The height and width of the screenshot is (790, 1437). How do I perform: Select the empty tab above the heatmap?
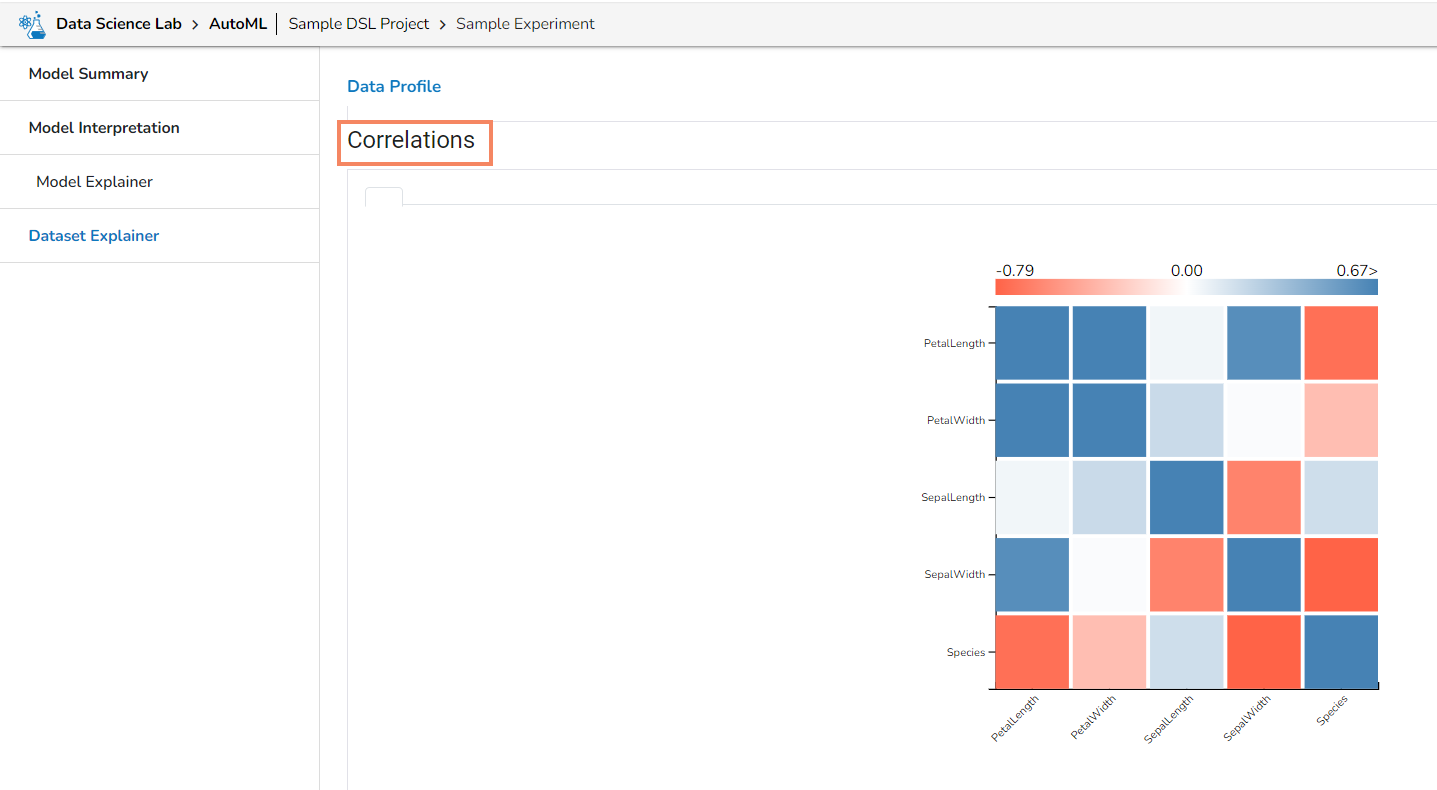coord(384,196)
